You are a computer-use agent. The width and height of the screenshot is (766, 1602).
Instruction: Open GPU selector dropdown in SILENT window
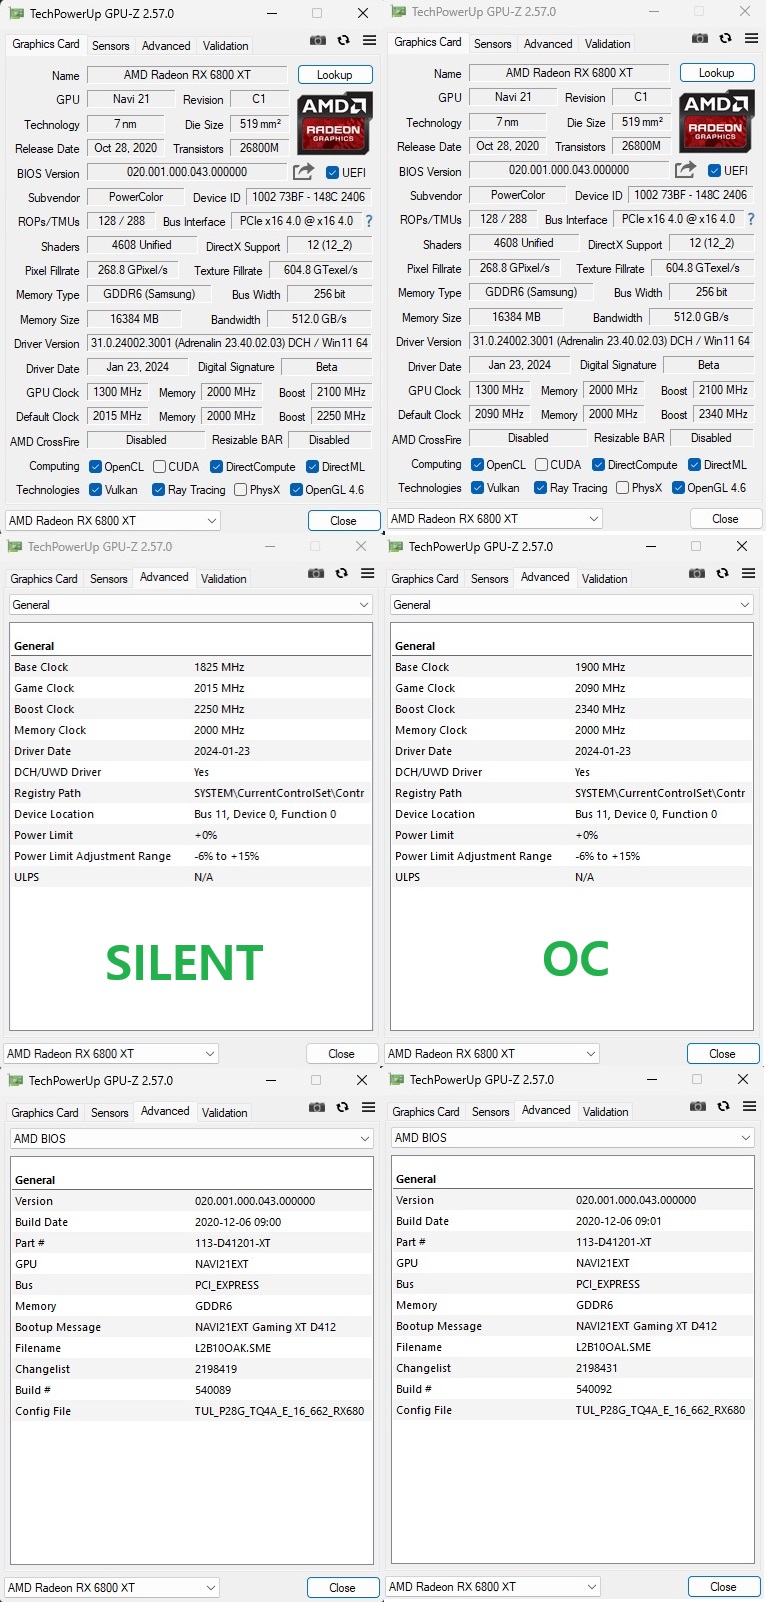click(x=111, y=1054)
